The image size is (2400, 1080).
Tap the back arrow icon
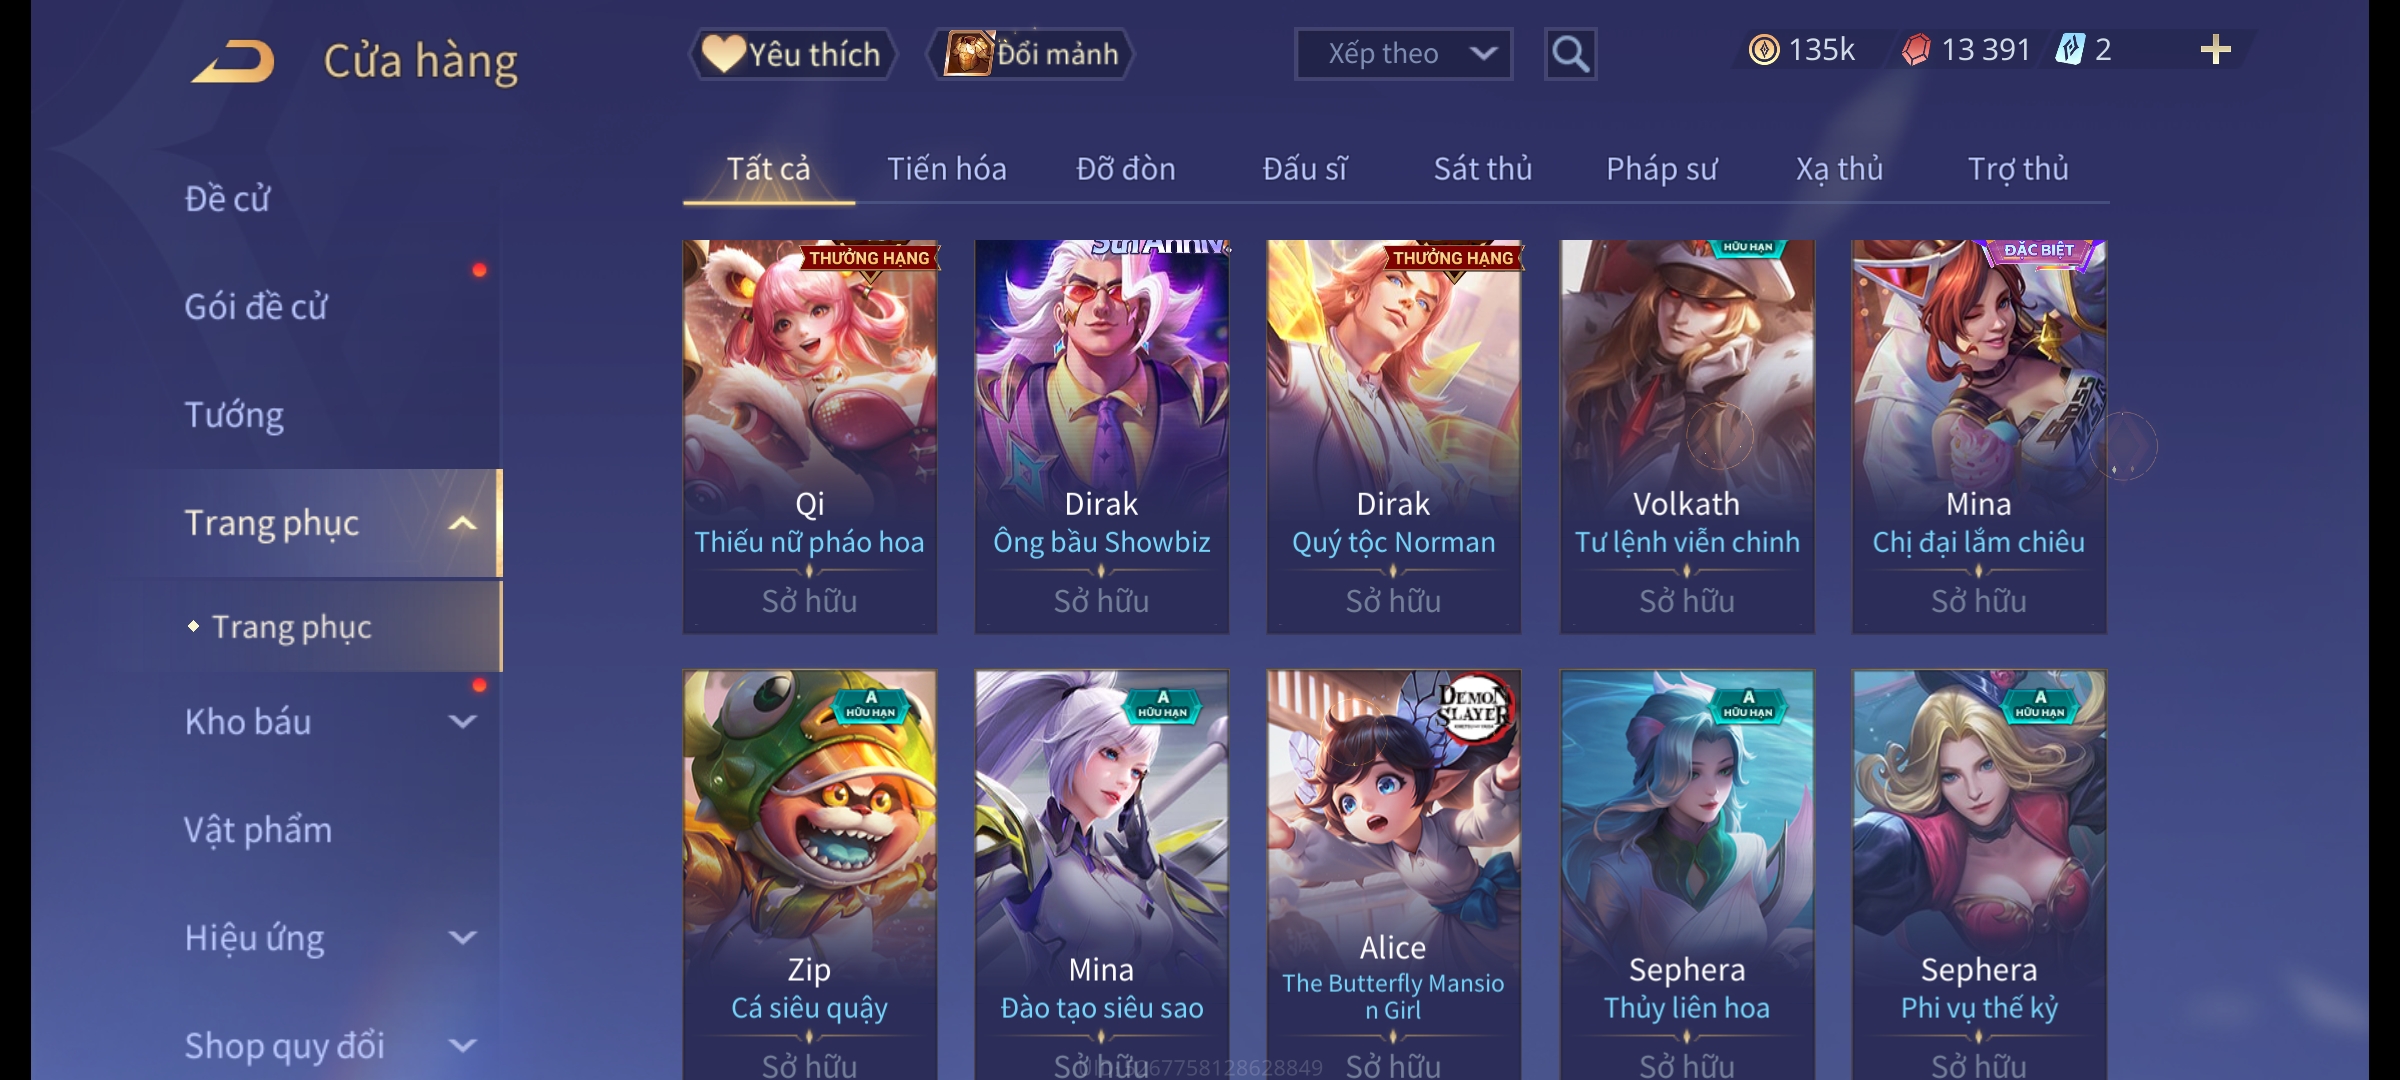(233, 61)
